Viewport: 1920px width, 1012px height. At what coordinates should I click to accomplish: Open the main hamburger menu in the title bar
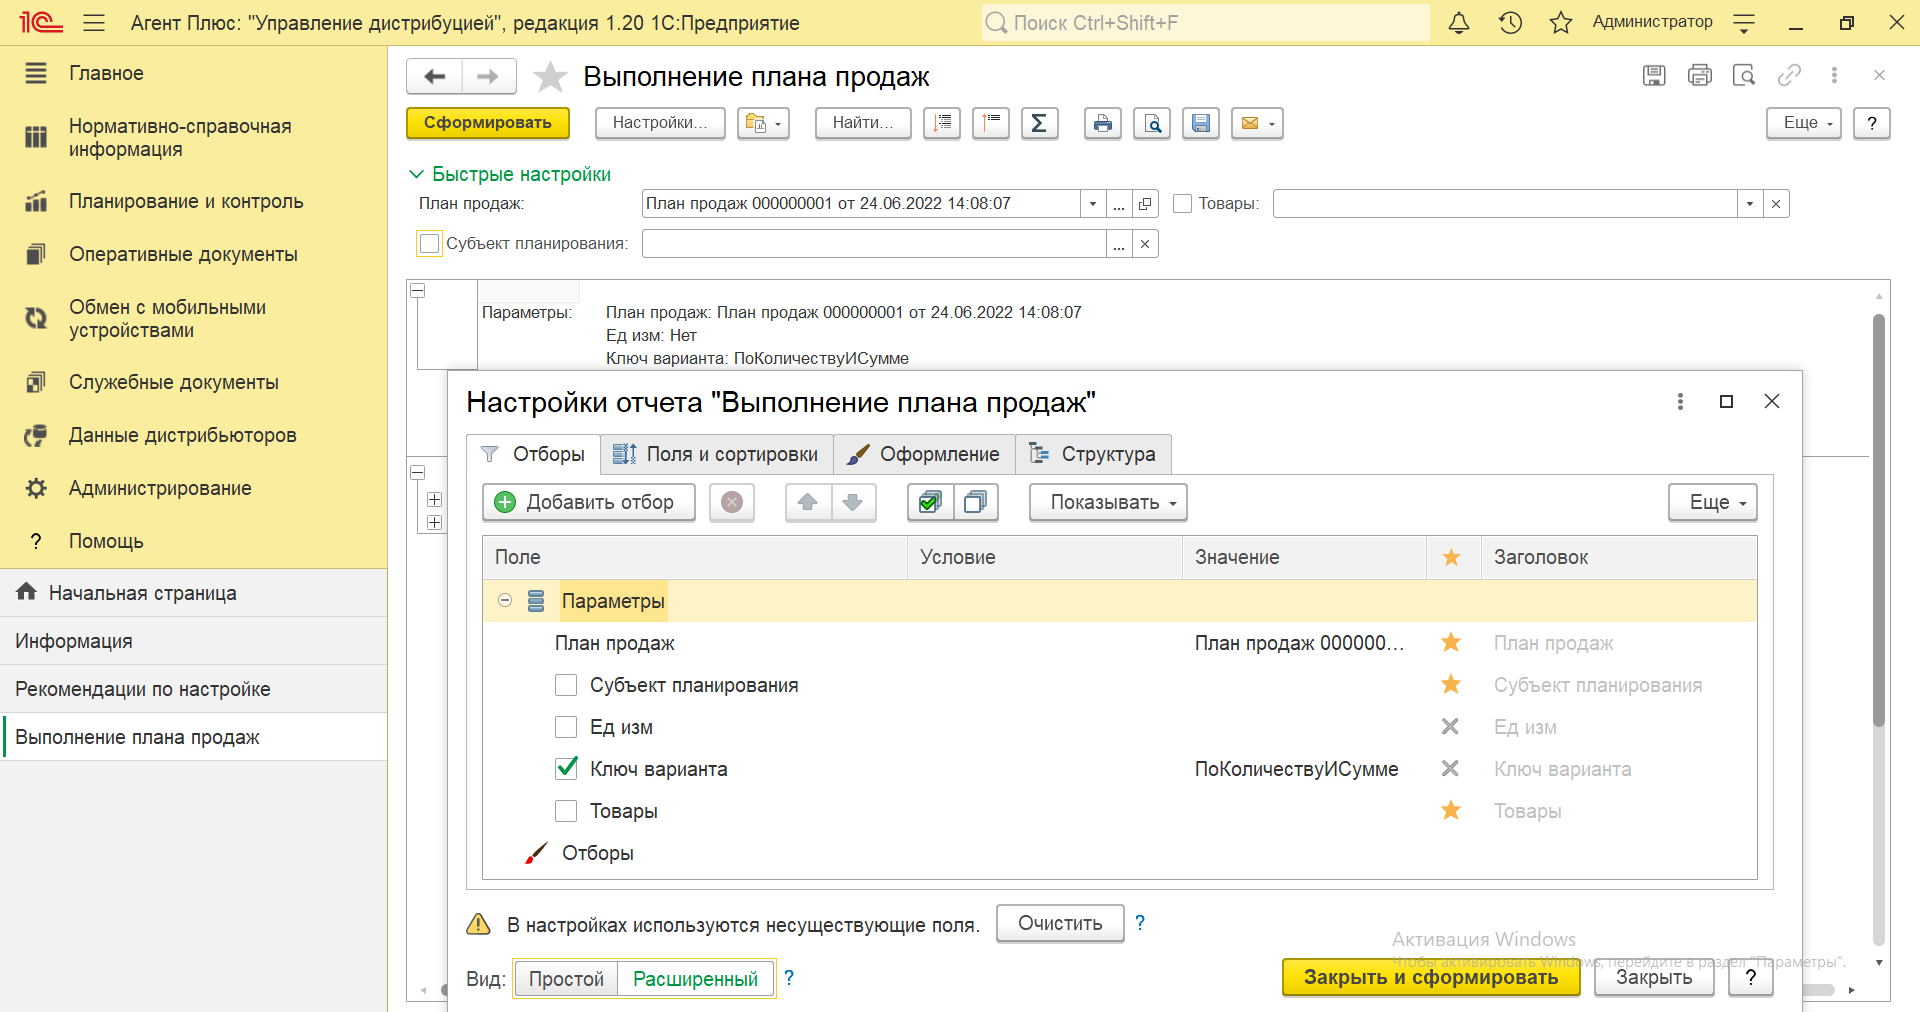tap(94, 23)
